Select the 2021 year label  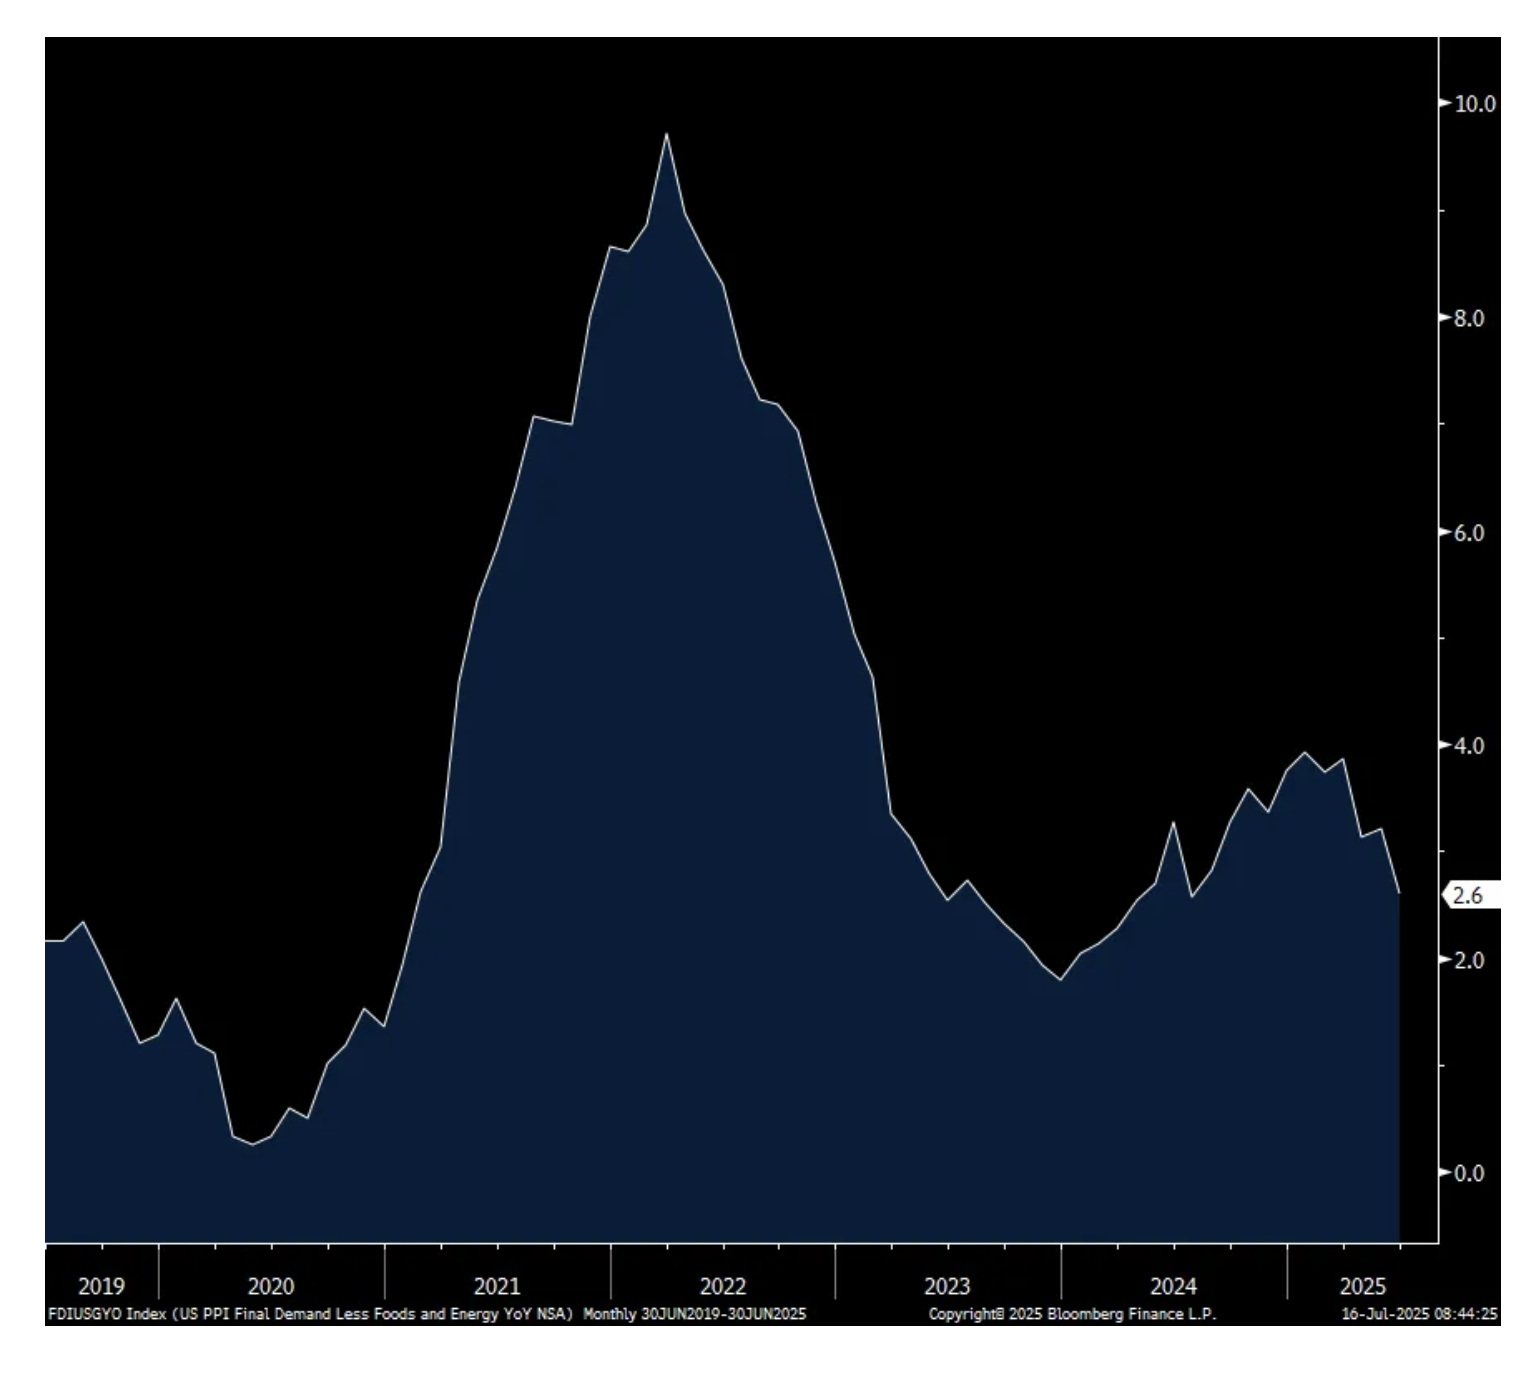pyautogui.click(x=497, y=1286)
